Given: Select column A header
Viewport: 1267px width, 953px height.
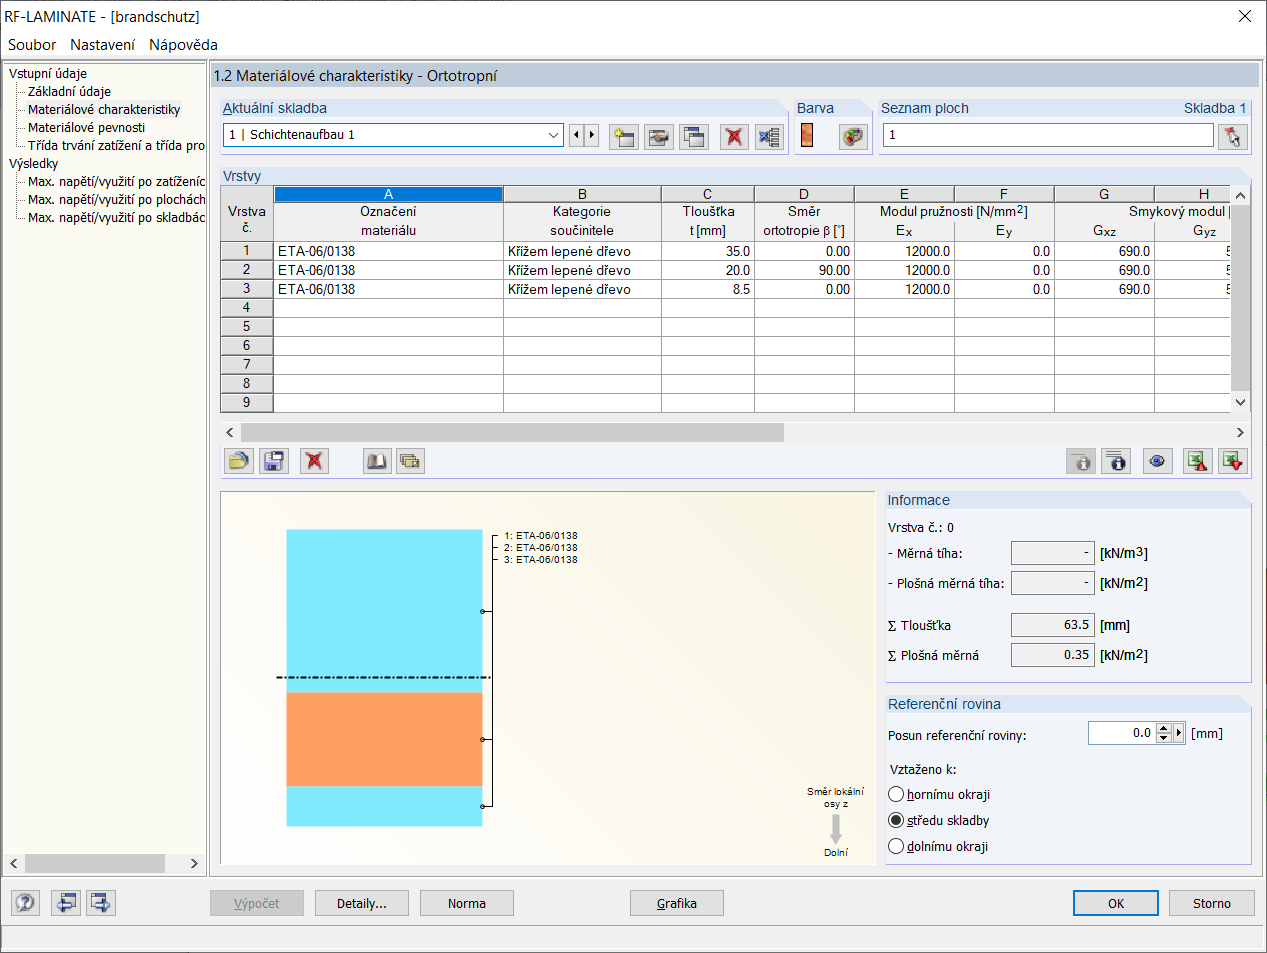Looking at the screenshot, I should pos(389,194).
